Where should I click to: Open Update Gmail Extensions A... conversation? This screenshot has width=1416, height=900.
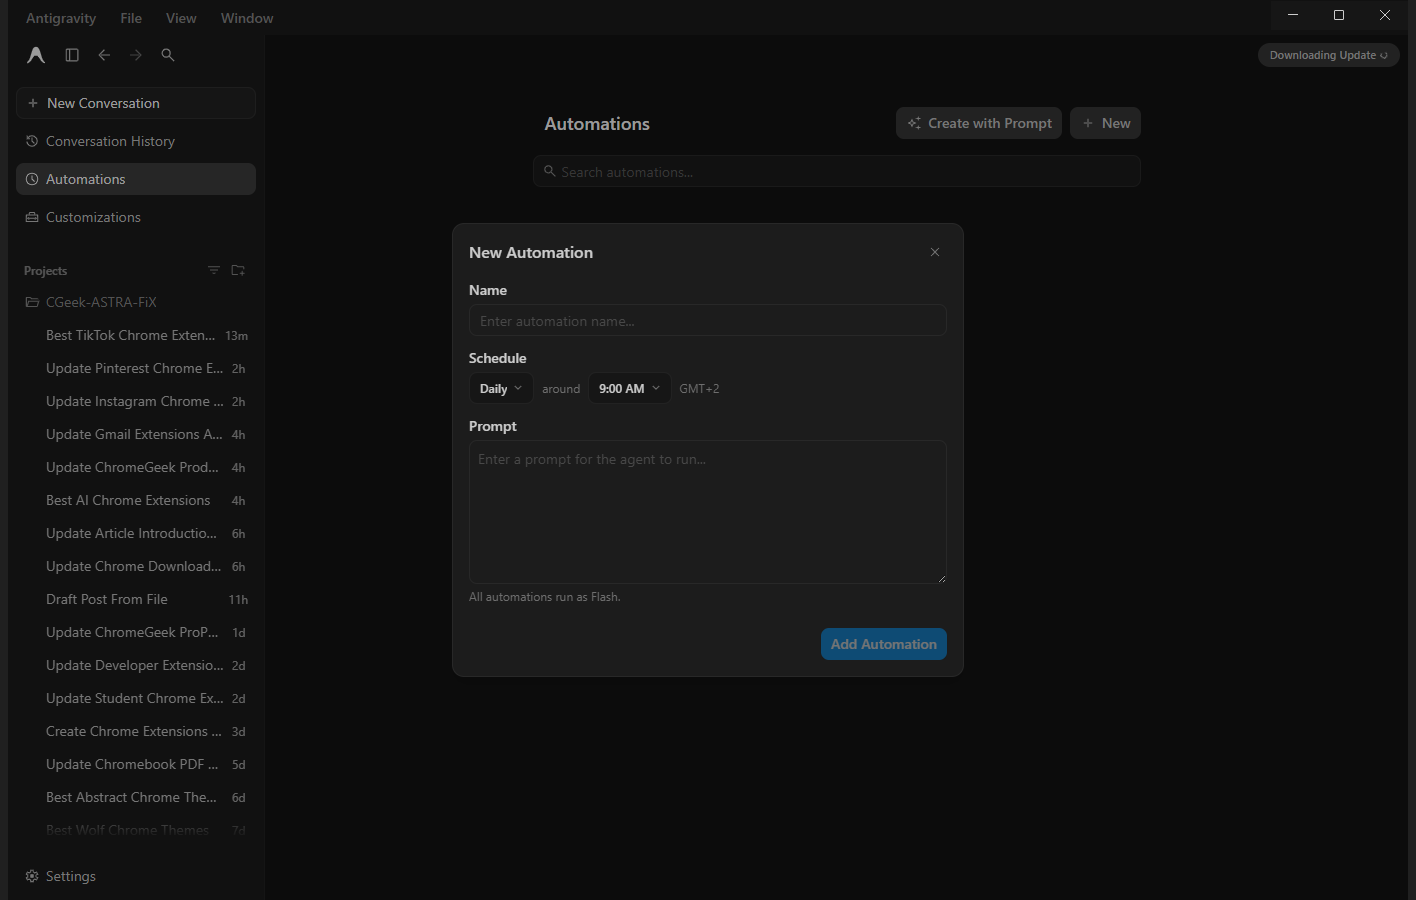click(x=136, y=434)
